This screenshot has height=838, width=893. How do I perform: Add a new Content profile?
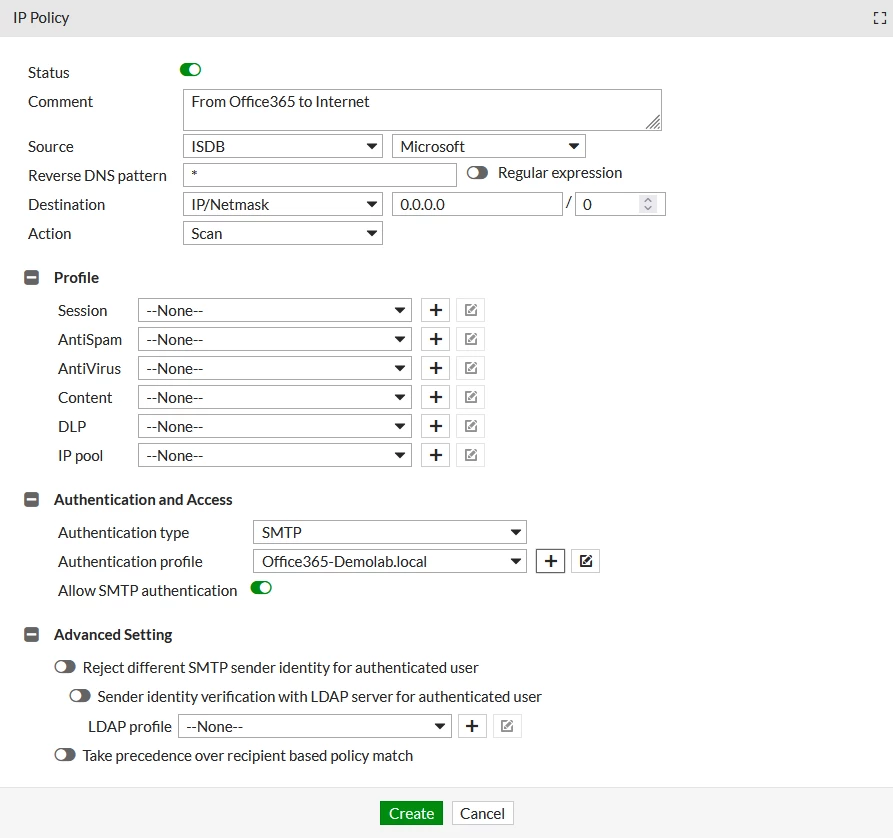coord(436,398)
